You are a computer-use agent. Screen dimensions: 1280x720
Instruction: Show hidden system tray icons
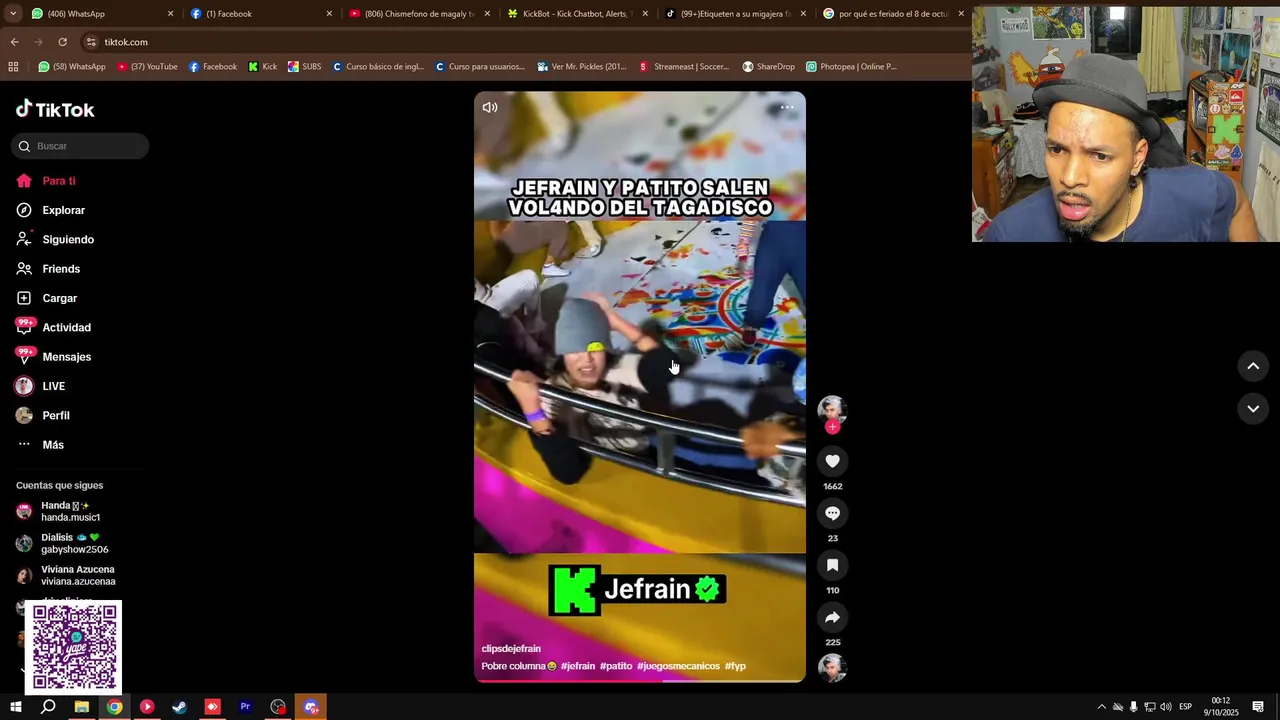pyautogui.click(x=1102, y=707)
